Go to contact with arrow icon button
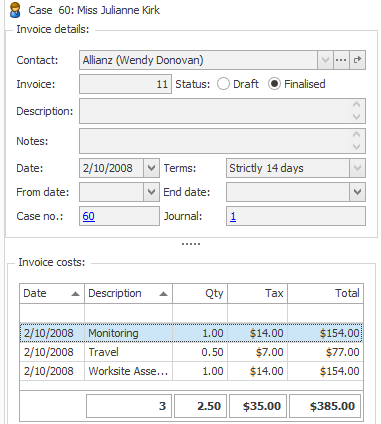This screenshot has width=381, height=424. click(x=358, y=60)
